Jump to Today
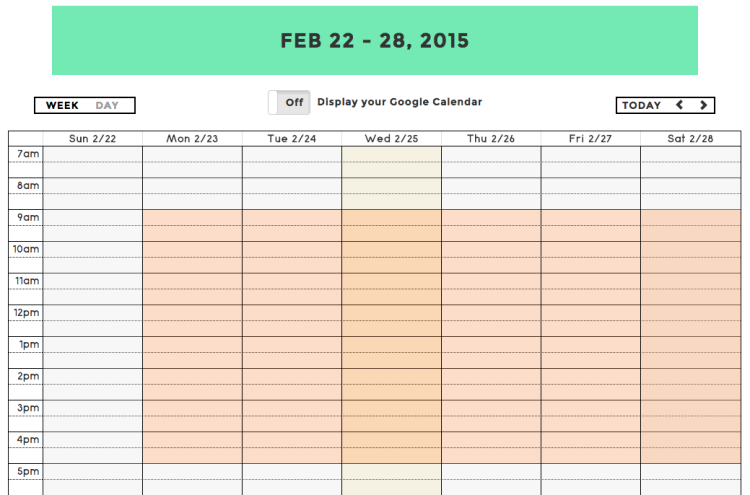750x495 pixels. tap(641, 105)
